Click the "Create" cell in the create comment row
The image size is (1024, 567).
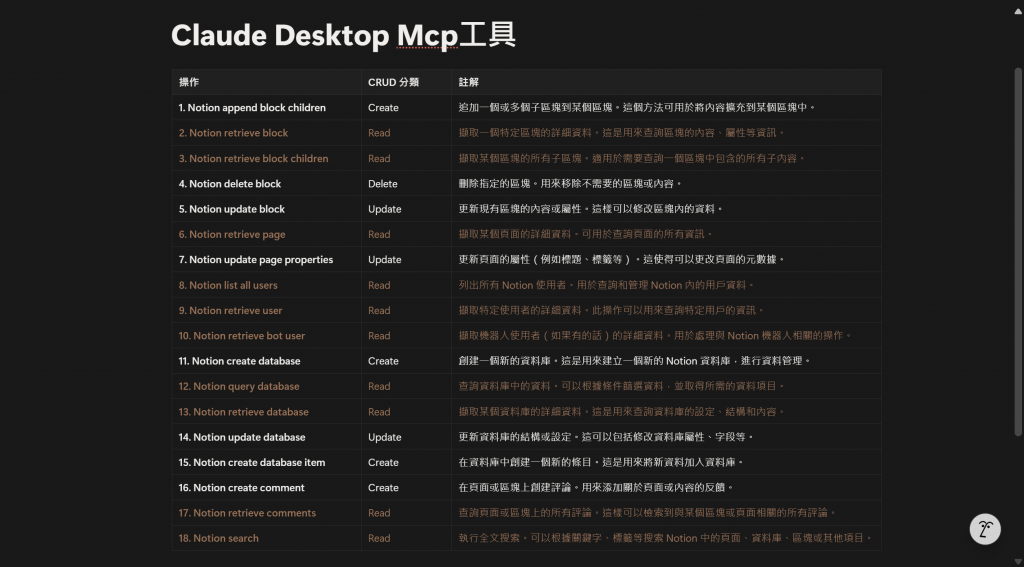406,487
